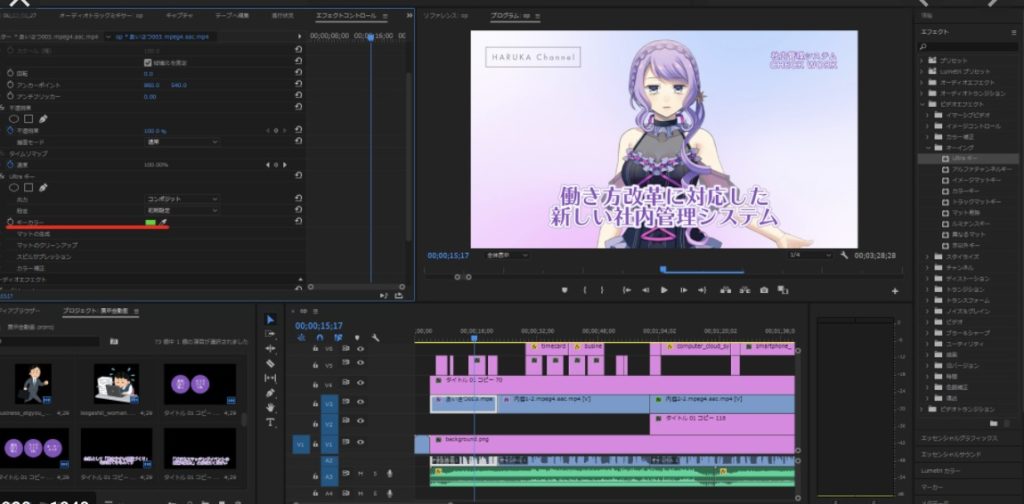Create ellipse mask under Ultra キー effect
1024x504 pixels.
[x=13, y=187]
